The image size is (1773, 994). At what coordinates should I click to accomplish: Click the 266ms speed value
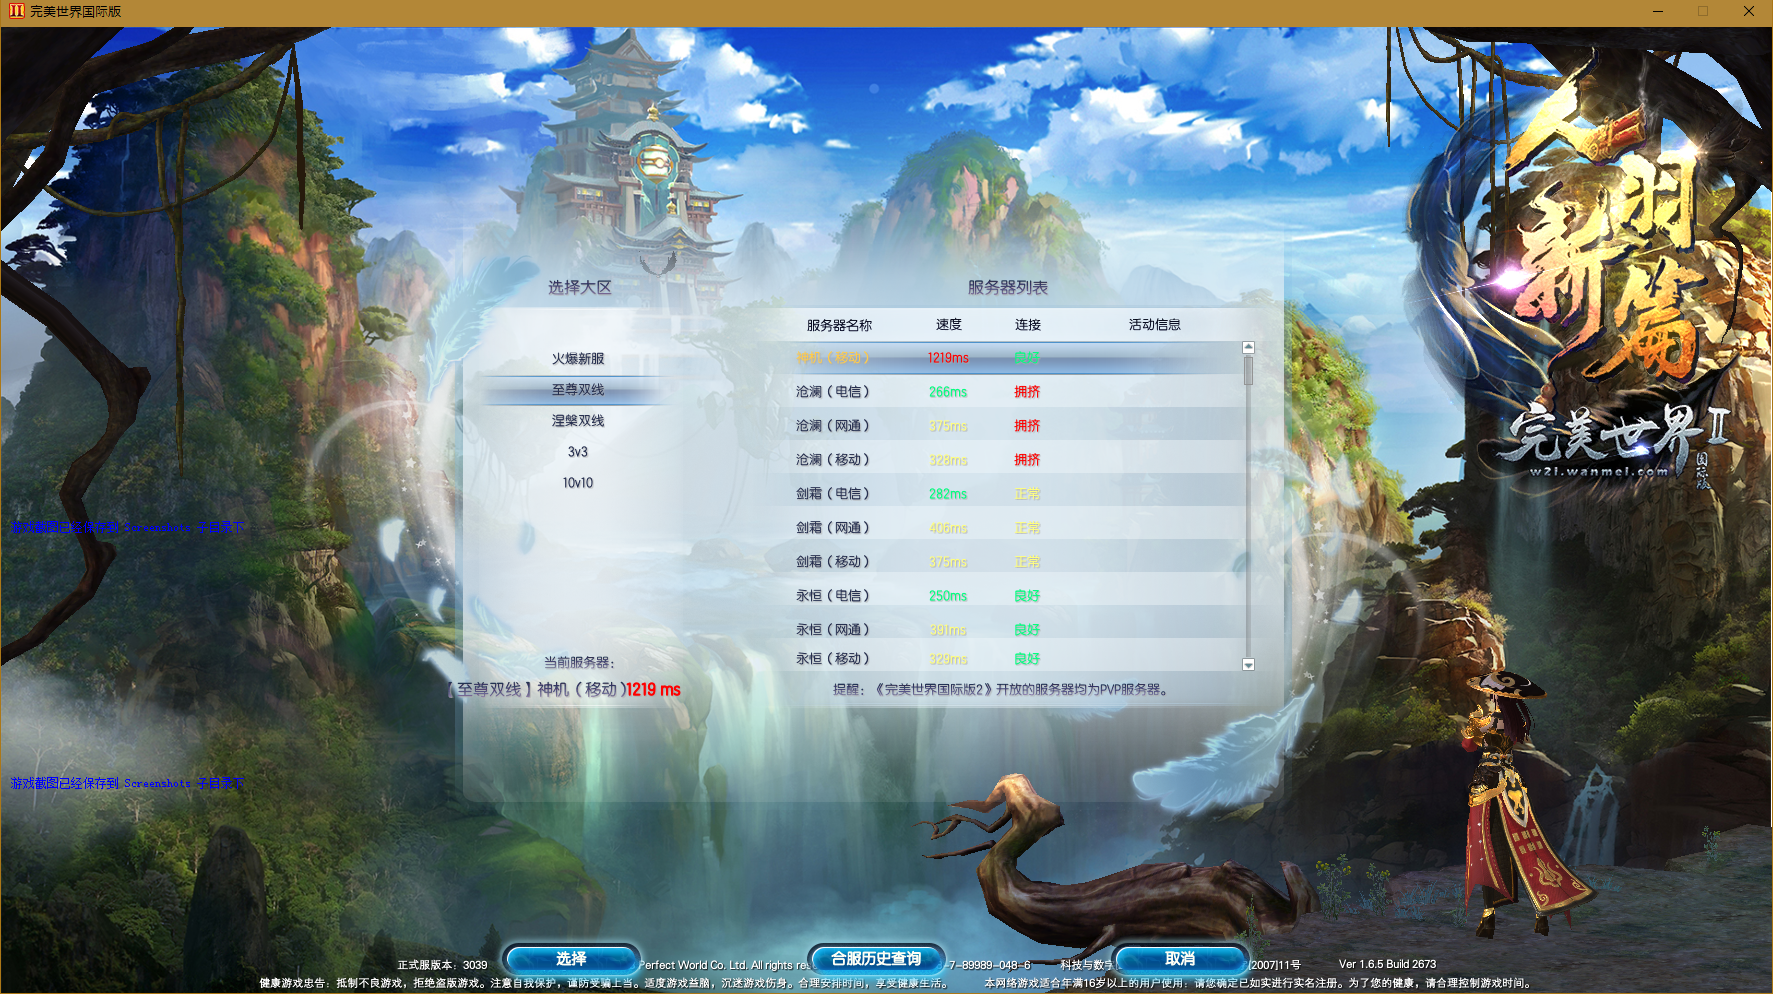[x=948, y=392]
